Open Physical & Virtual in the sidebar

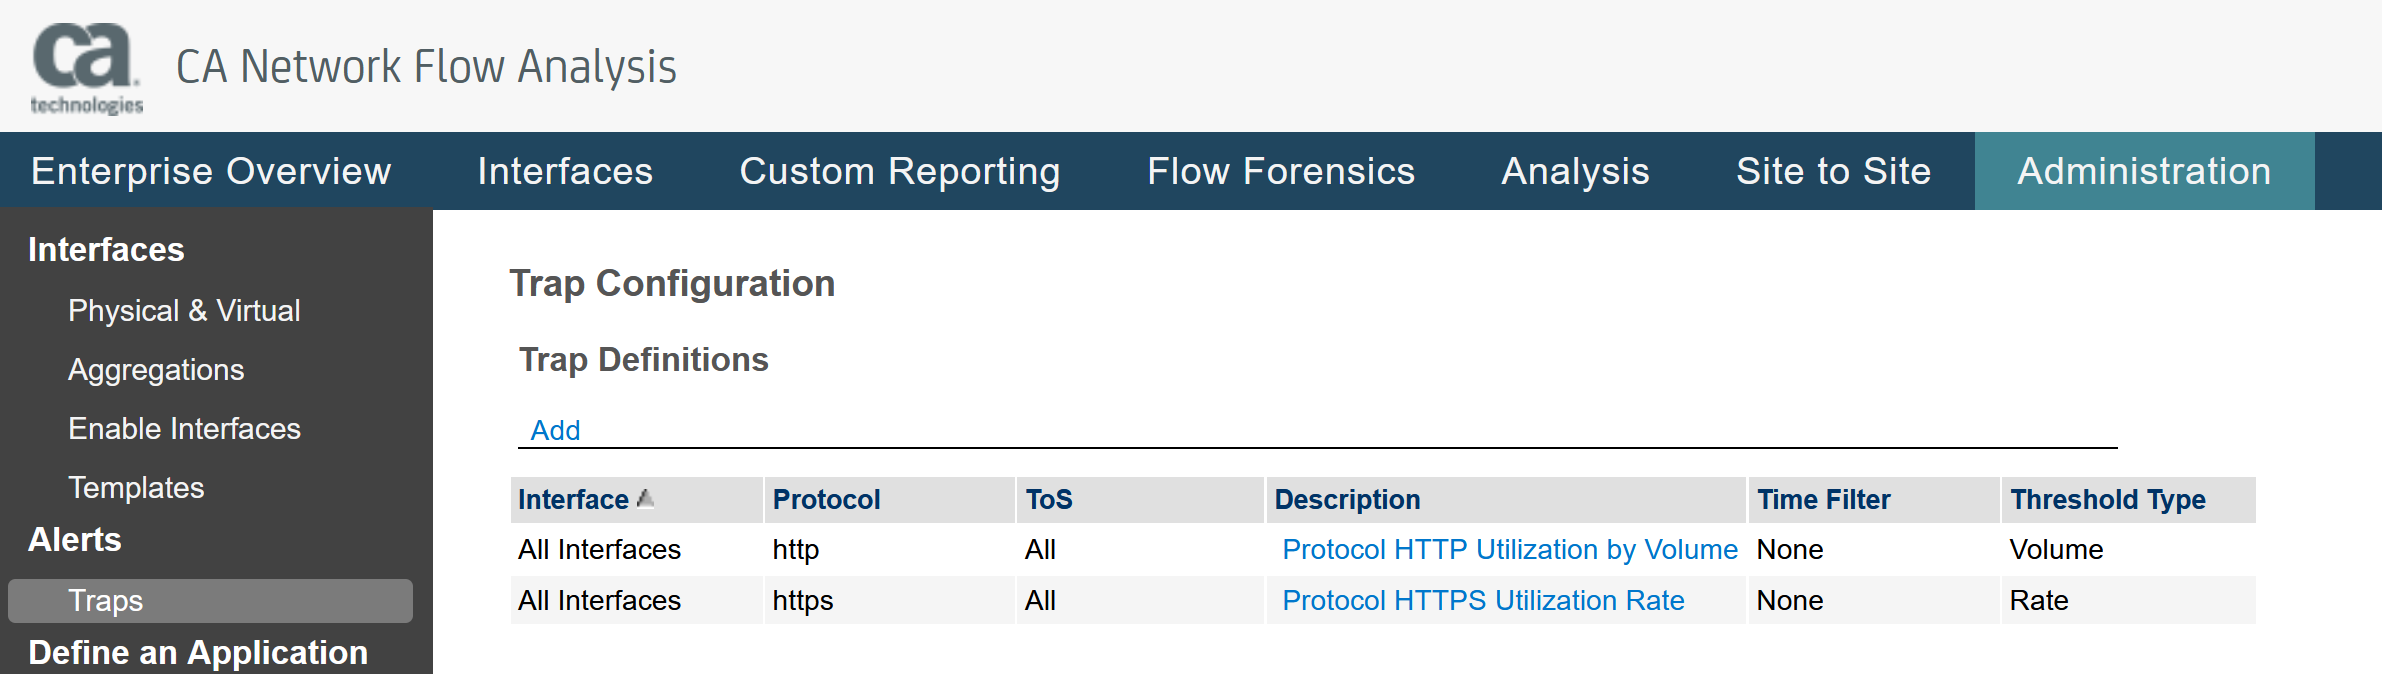(x=184, y=311)
